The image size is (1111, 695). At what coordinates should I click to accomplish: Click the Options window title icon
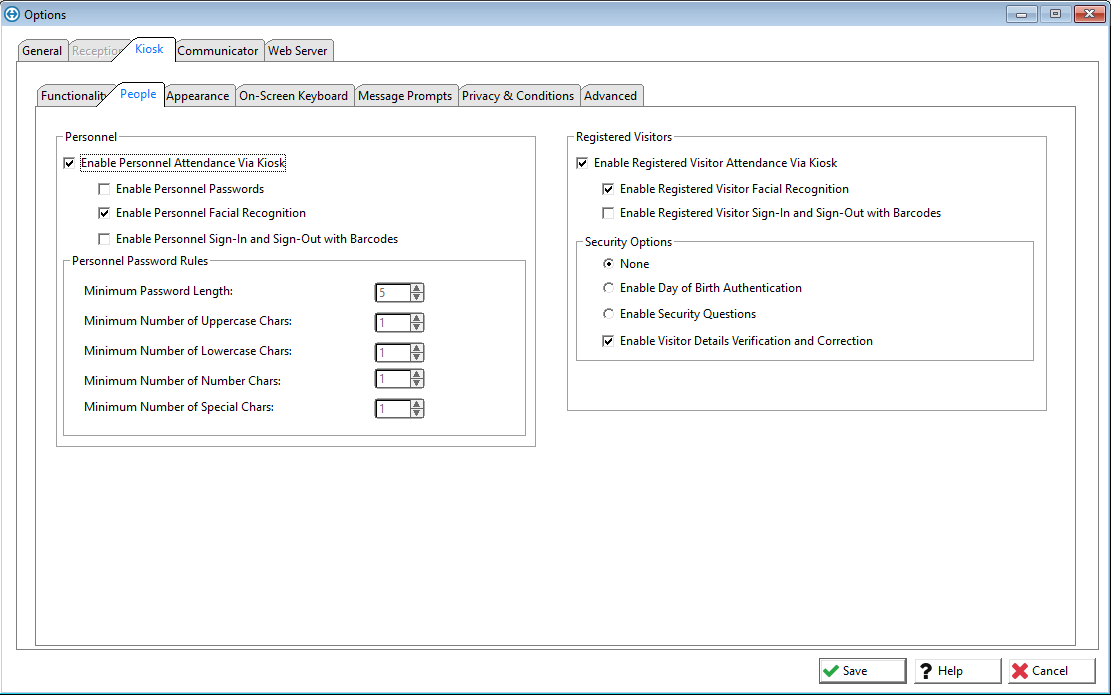pyautogui.click(x=12, y=15)
